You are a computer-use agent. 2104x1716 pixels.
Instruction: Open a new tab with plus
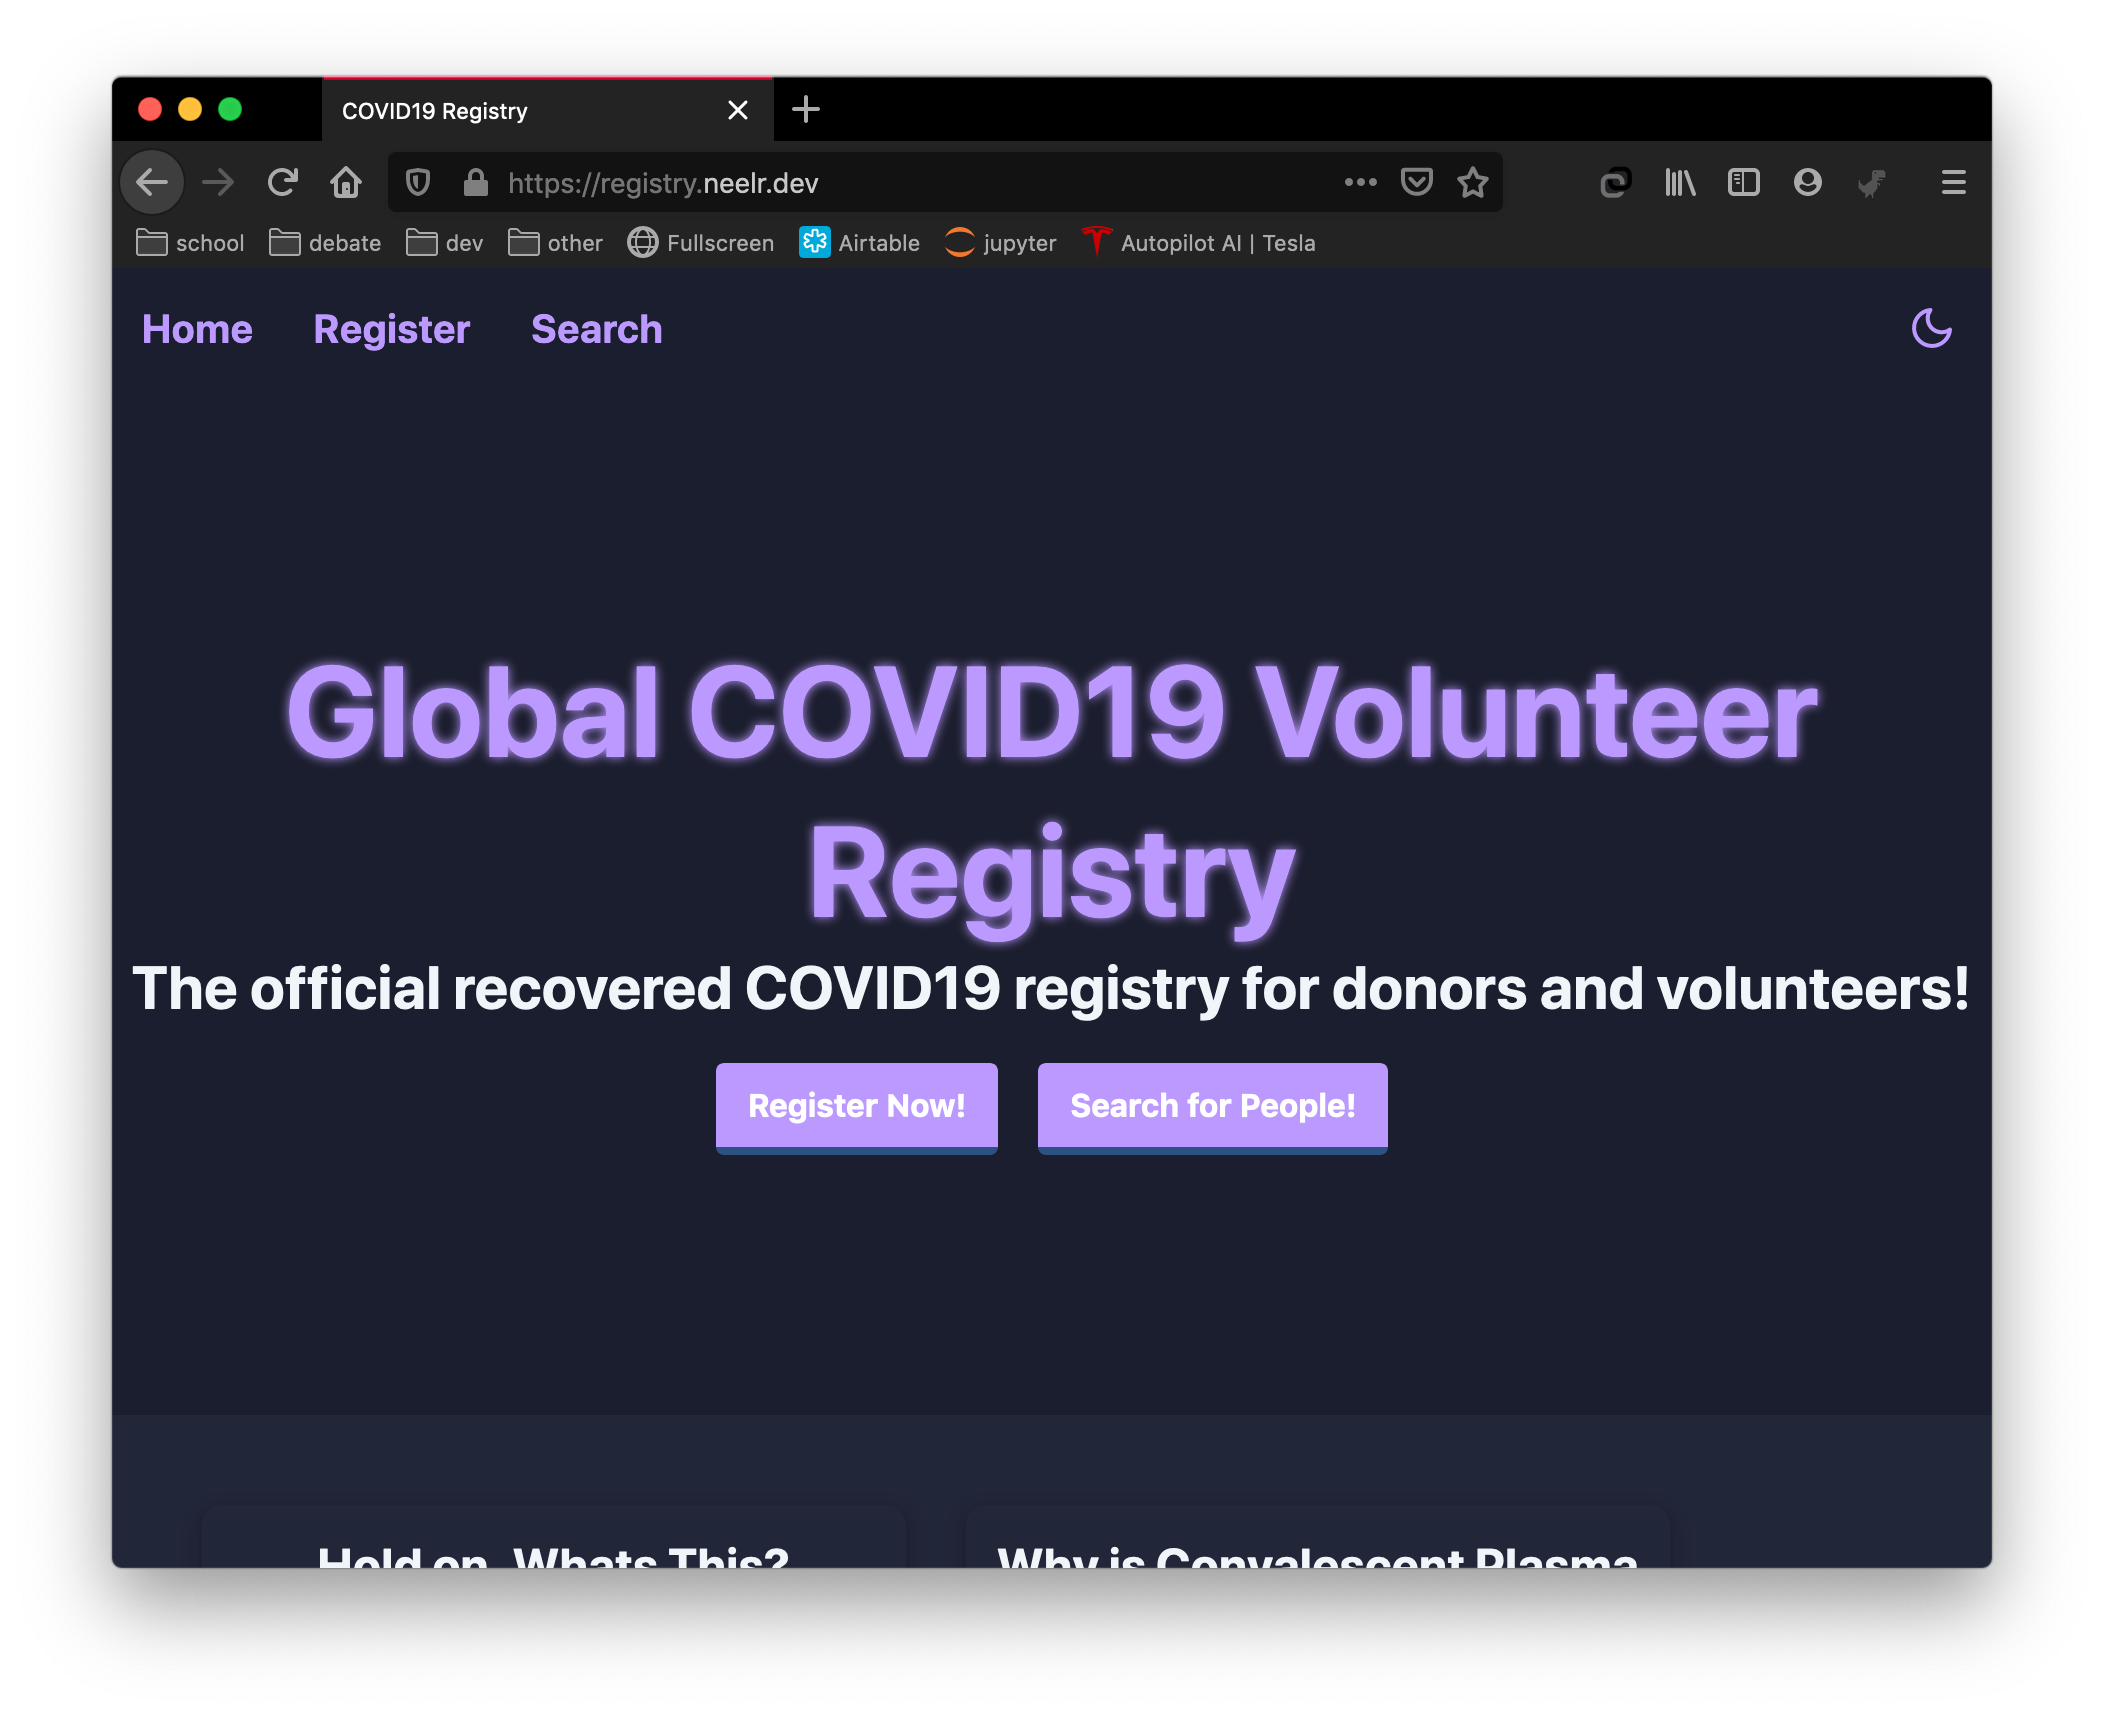point(805,109)
